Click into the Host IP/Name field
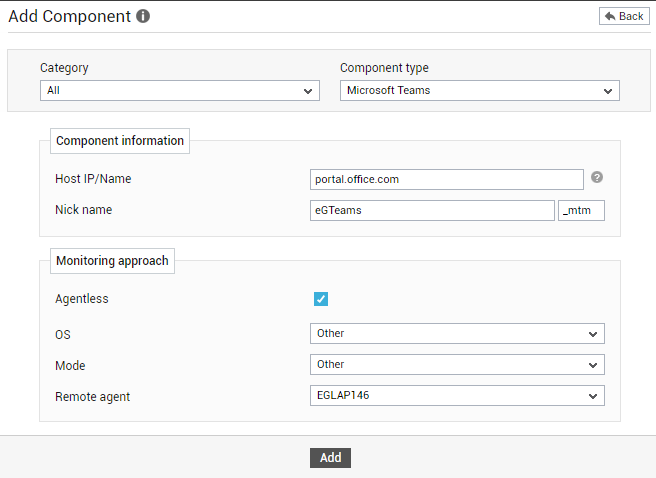 point(447,179)
